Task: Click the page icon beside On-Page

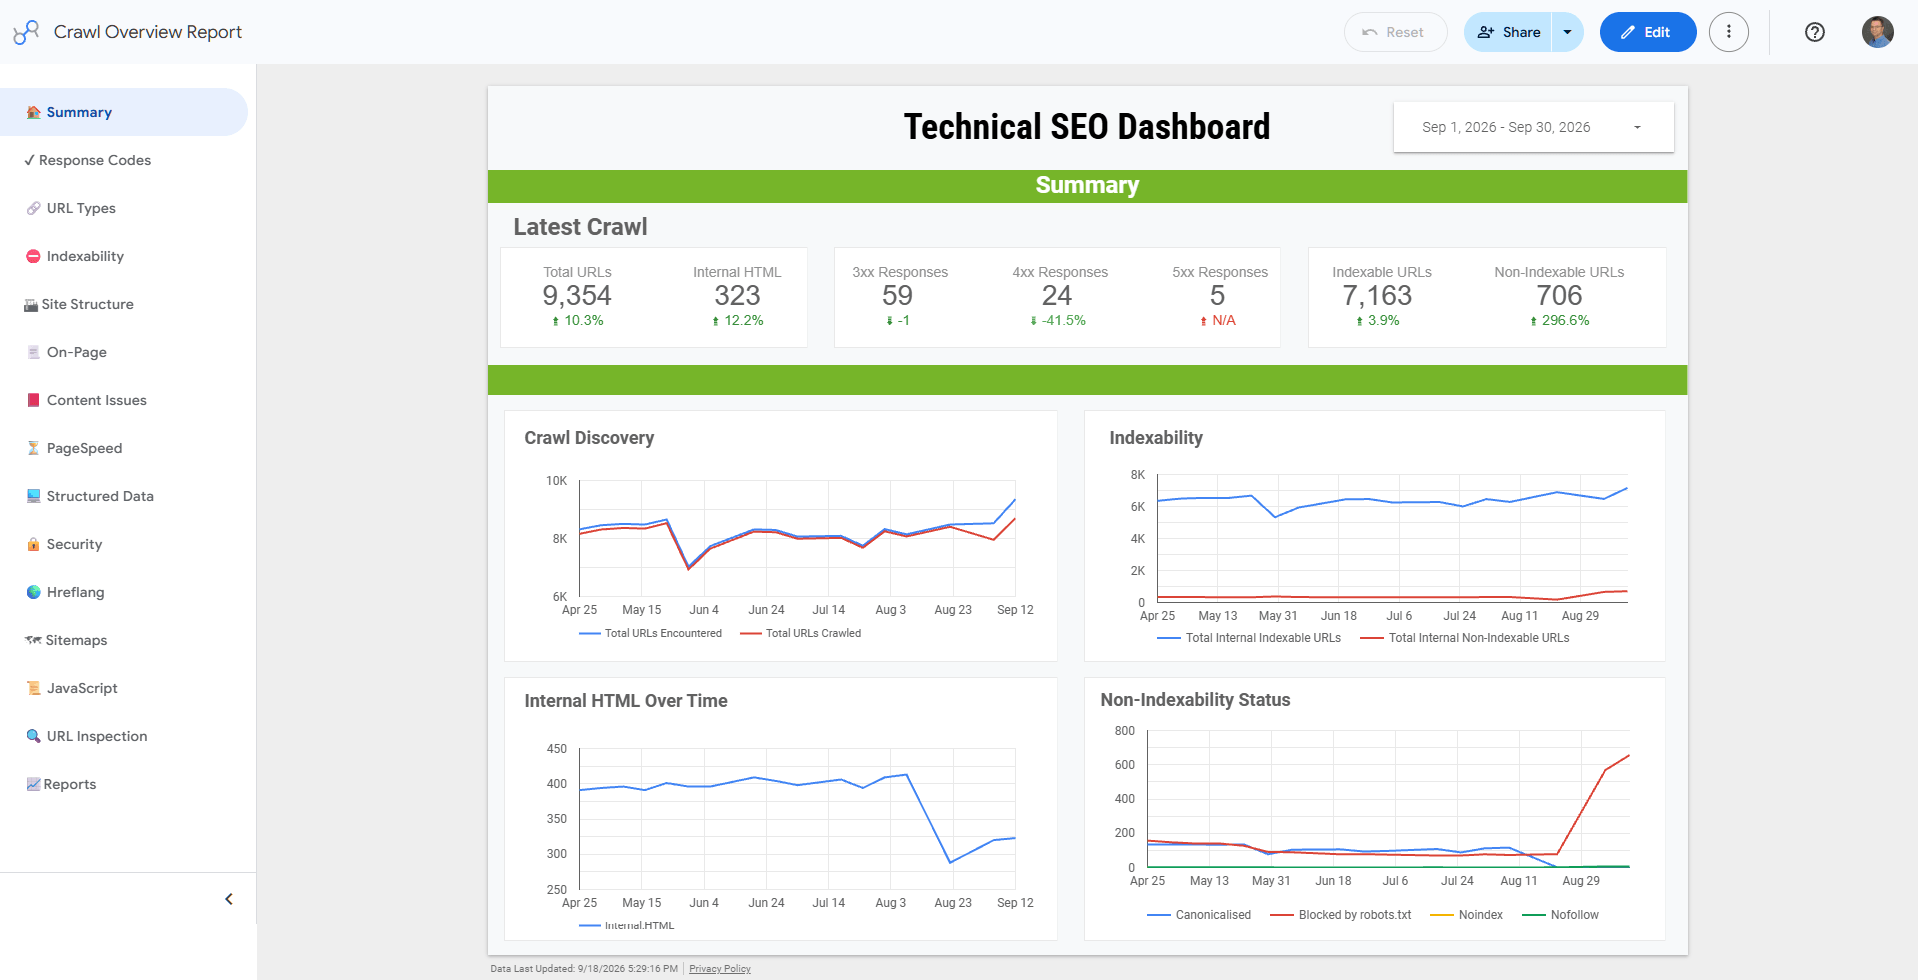Action: pos(33,352)
